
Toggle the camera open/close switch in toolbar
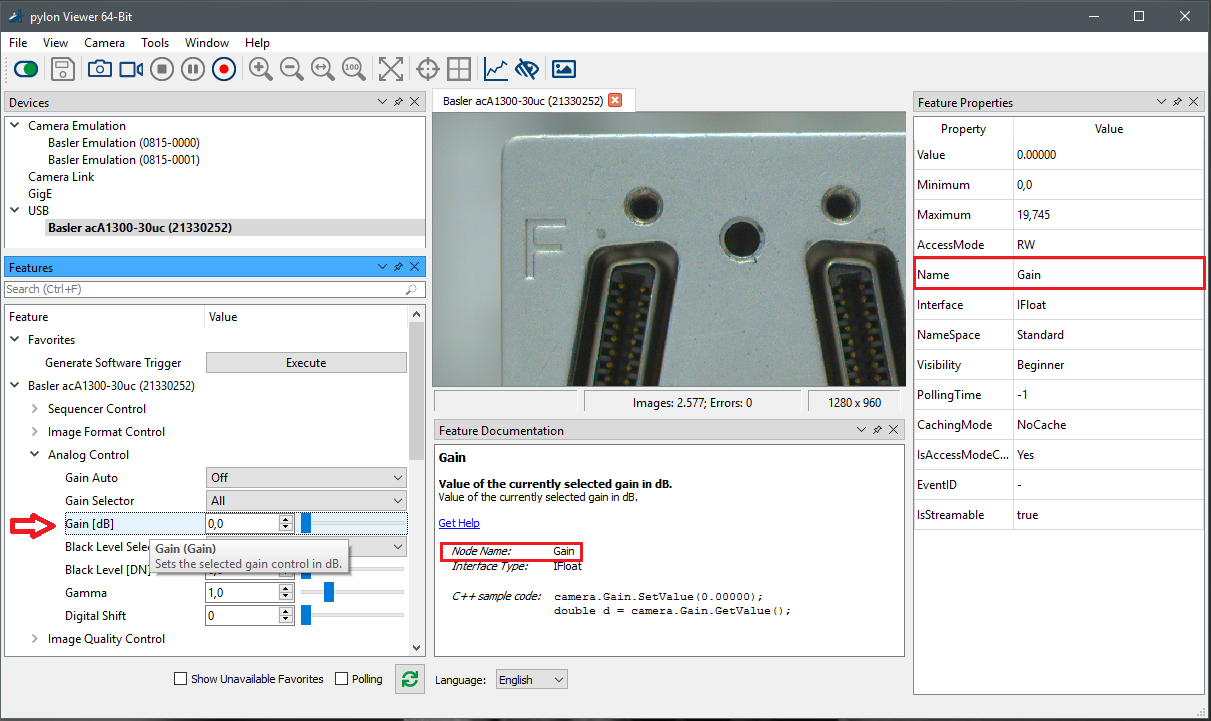tap(26, 69)
